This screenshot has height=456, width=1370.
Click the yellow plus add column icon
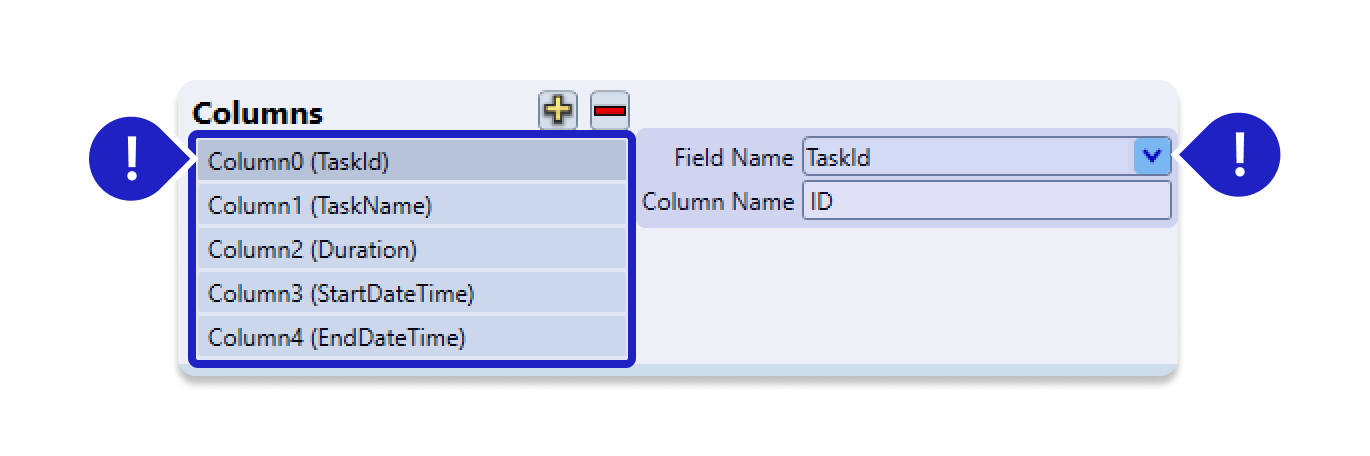pos(558,109)
